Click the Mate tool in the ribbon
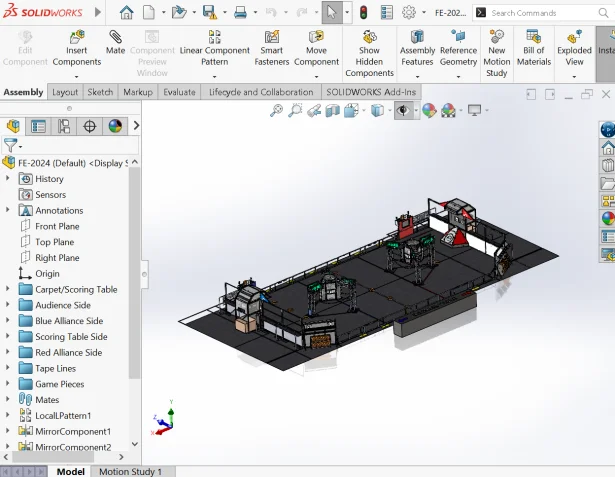Viewport: 615px width, 477px height. [116, 44]
